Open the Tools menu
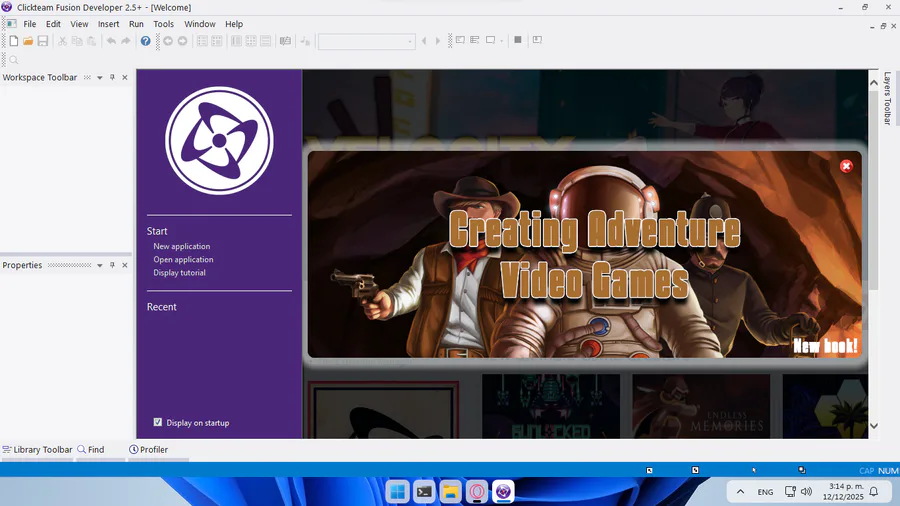Screen dimensions: 900x506 pos(164,24)
